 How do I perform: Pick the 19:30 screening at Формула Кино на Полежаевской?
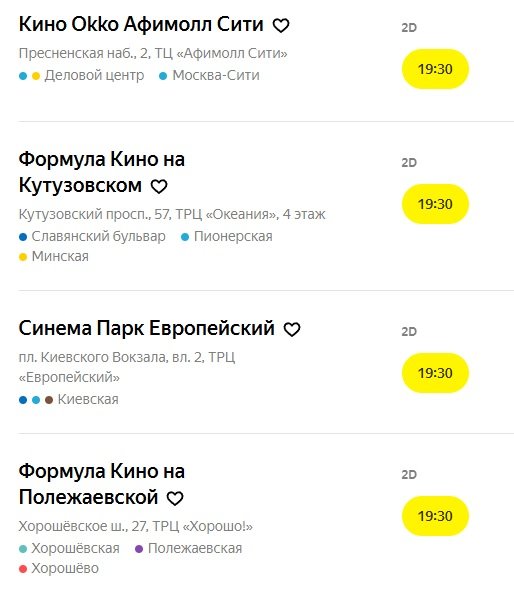coord(435,516)
